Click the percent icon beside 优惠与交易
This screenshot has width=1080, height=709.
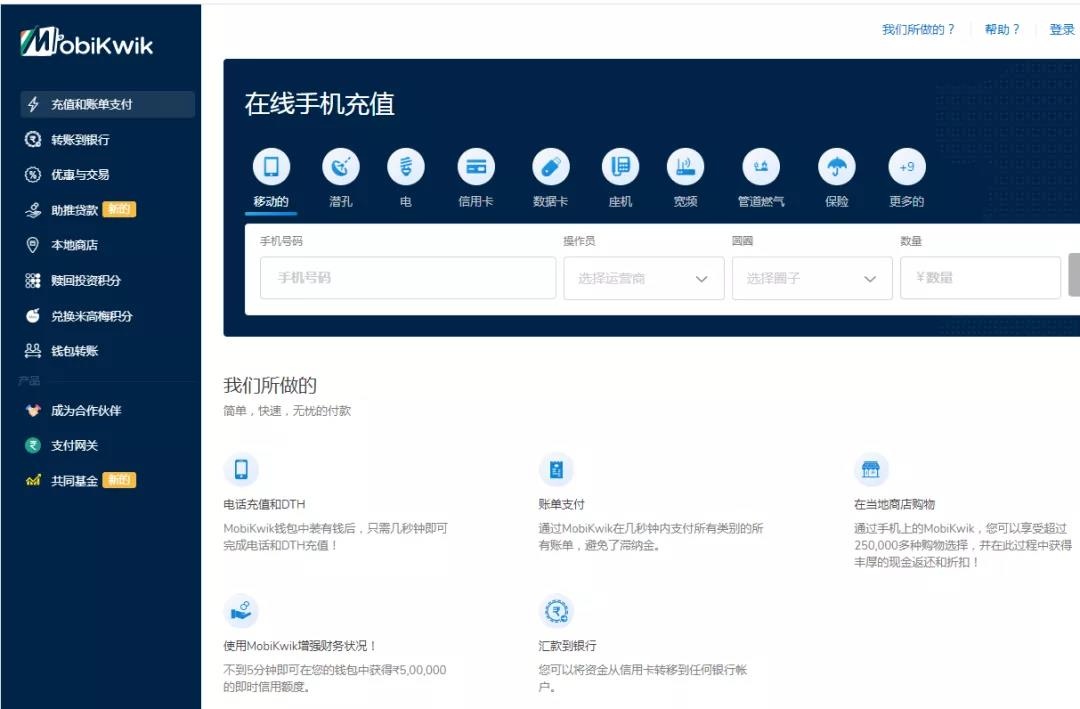33,174
